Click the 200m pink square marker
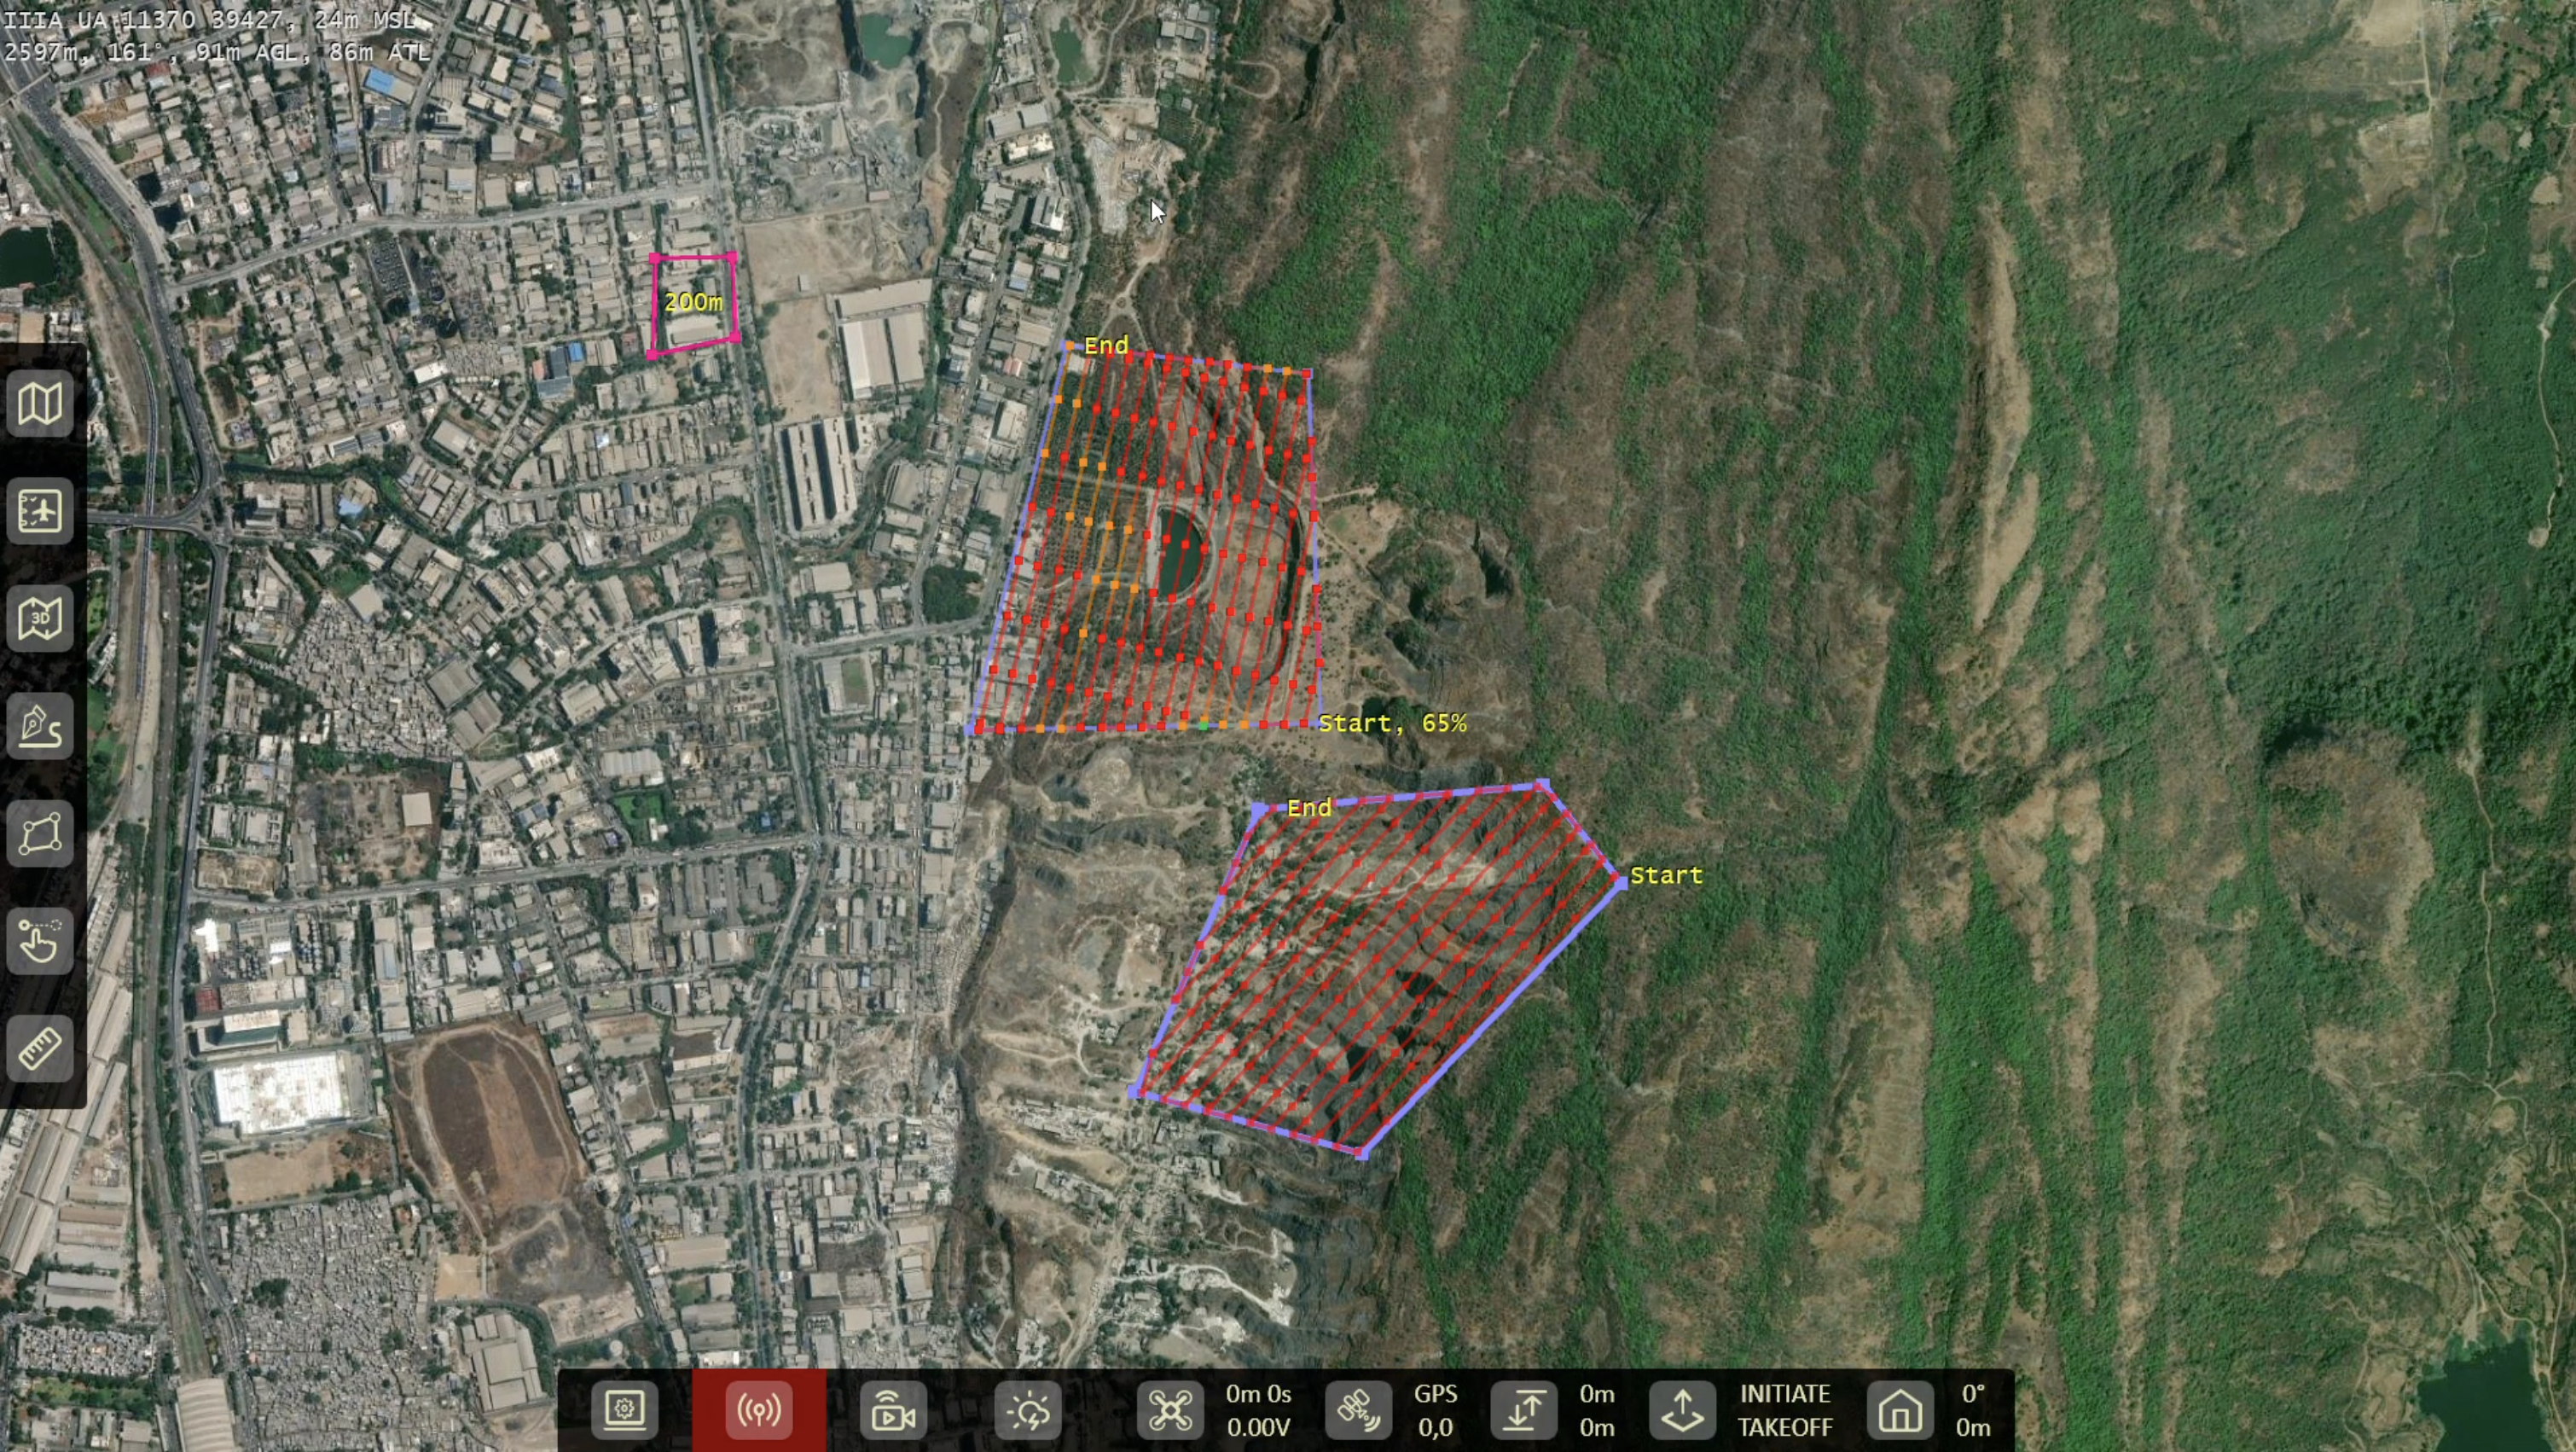Screen dimensions: 2576x1452 pyautogui.click(x=693, y=302)
